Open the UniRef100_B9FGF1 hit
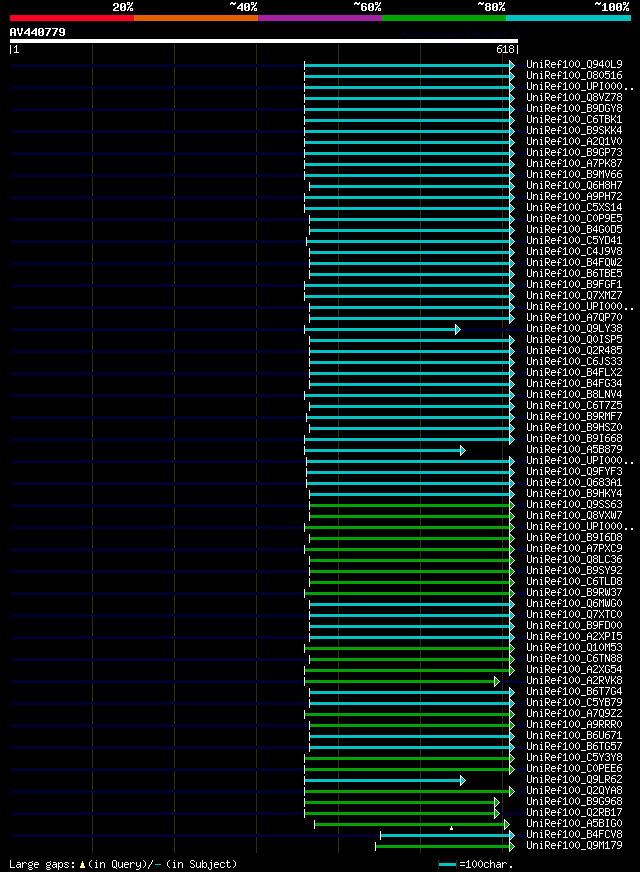640x872 pixels. [574, 285]
